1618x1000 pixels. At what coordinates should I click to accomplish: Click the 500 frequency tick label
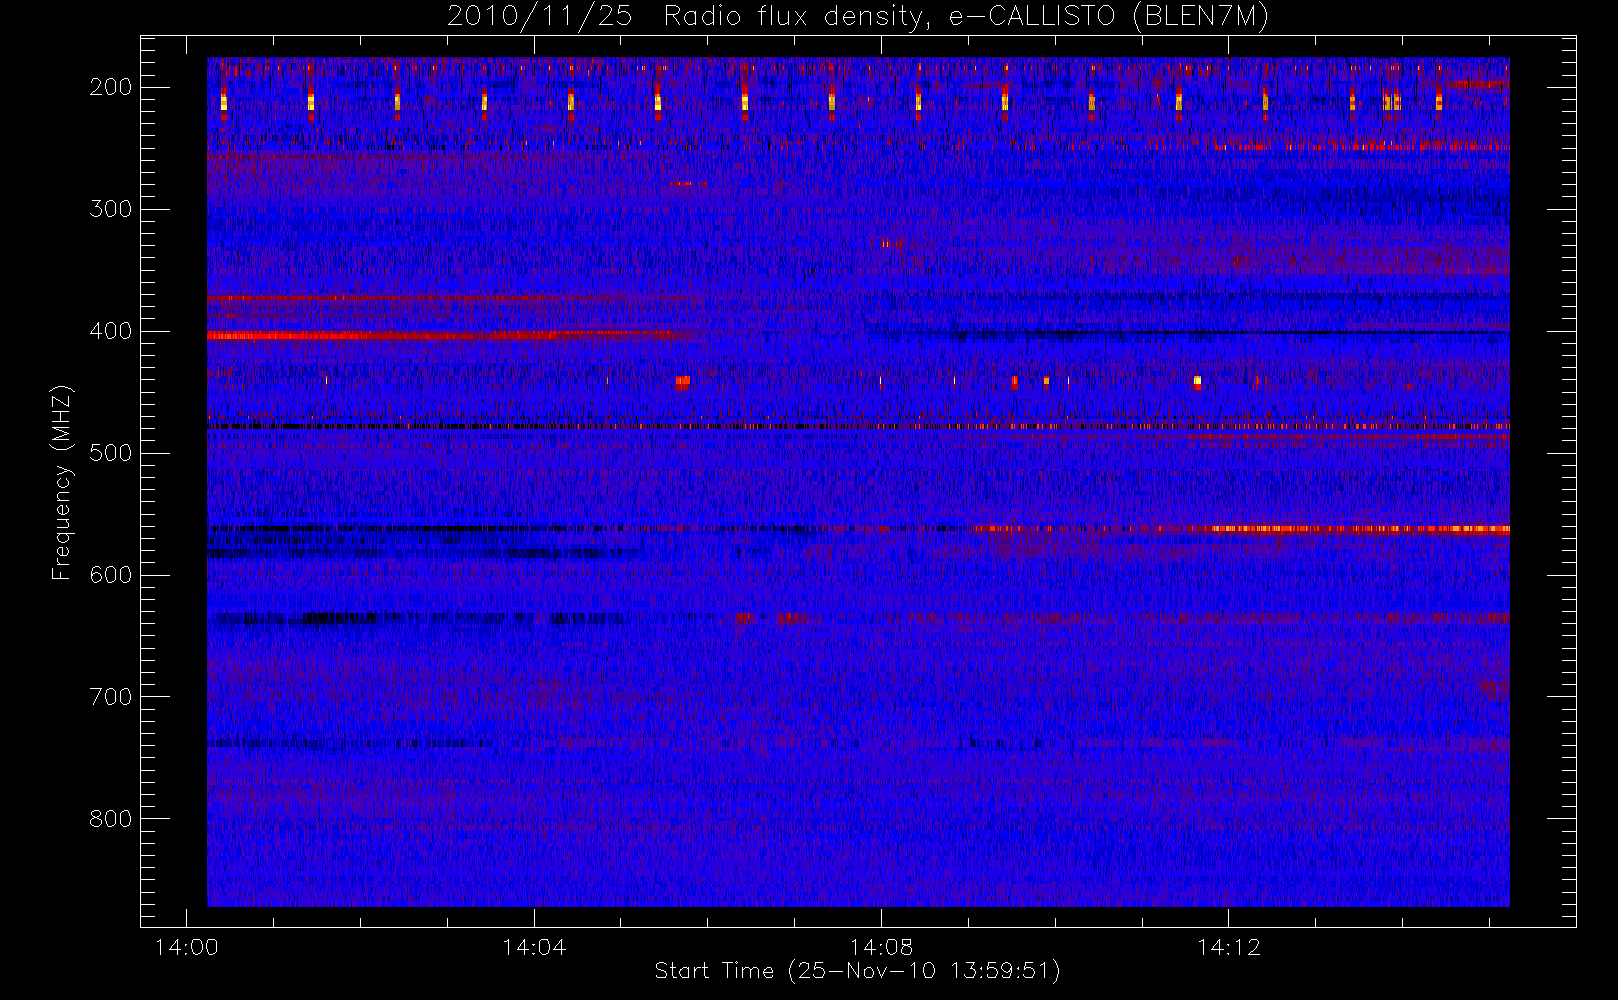[110, 453]
